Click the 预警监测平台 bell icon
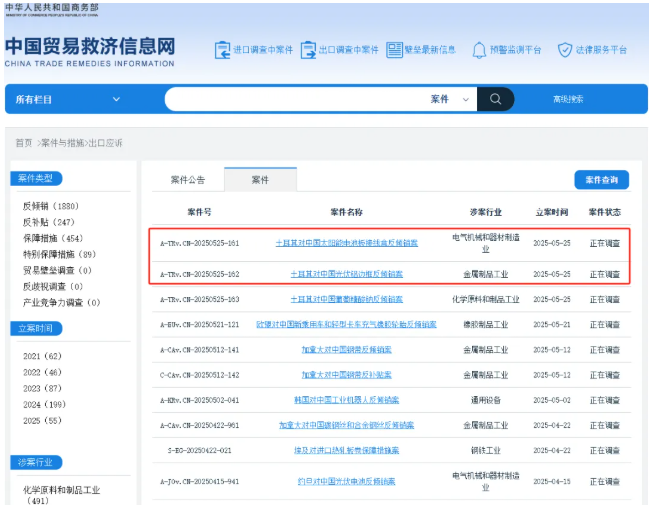The width and height of the screenshot is (653, 513). click(x=478, y=49)
